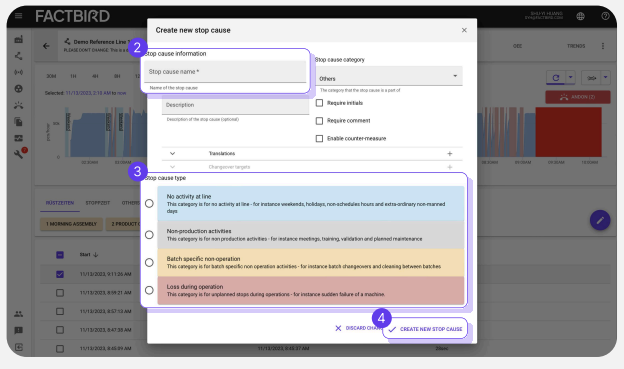Click the red Loss during operation card
624x369 pixels.
pos(311,291)
